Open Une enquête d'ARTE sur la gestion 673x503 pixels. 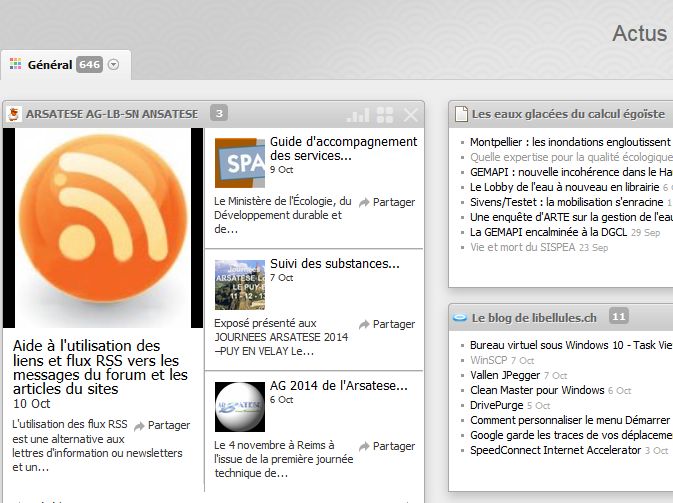pos(571,217)
